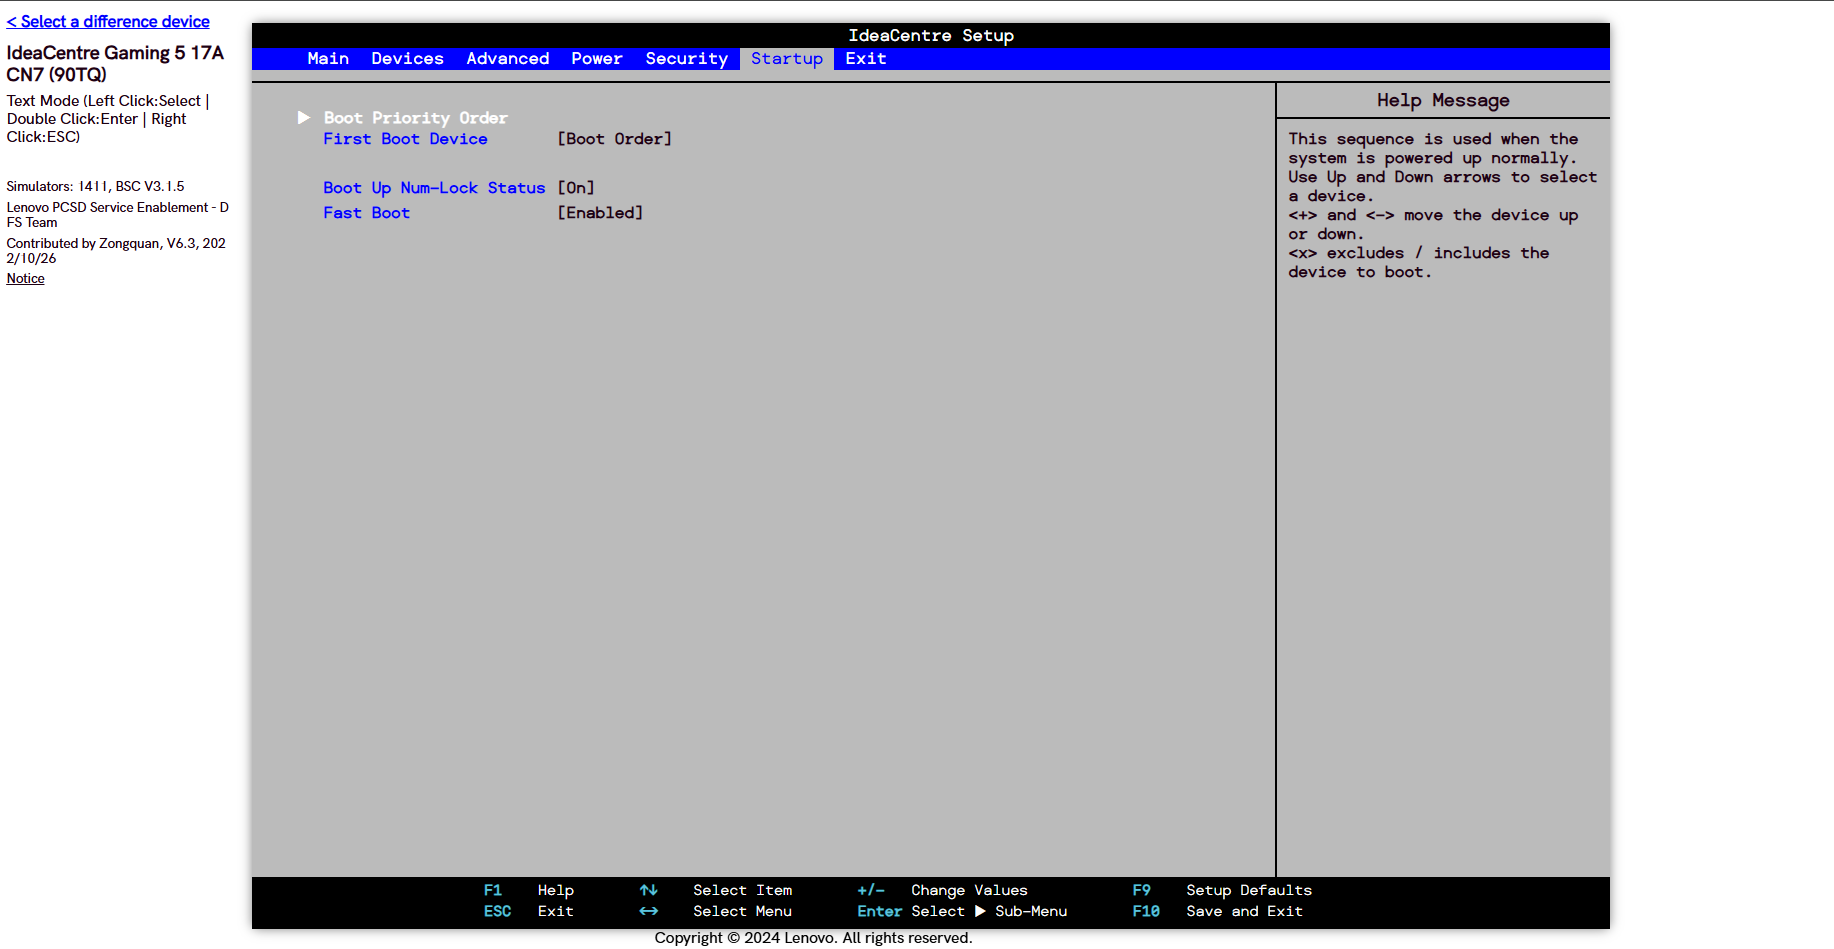Click the F9 Setup Defaults hint
This screenshot has height=949, width=1834.
(1222, 890)
